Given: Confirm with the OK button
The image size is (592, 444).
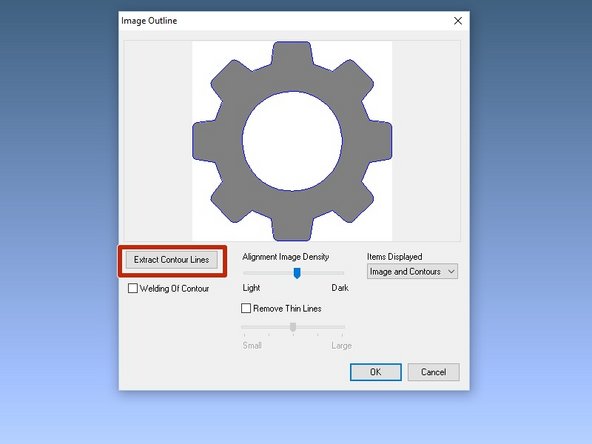Looking at the screenshot, I should (376, 372).
